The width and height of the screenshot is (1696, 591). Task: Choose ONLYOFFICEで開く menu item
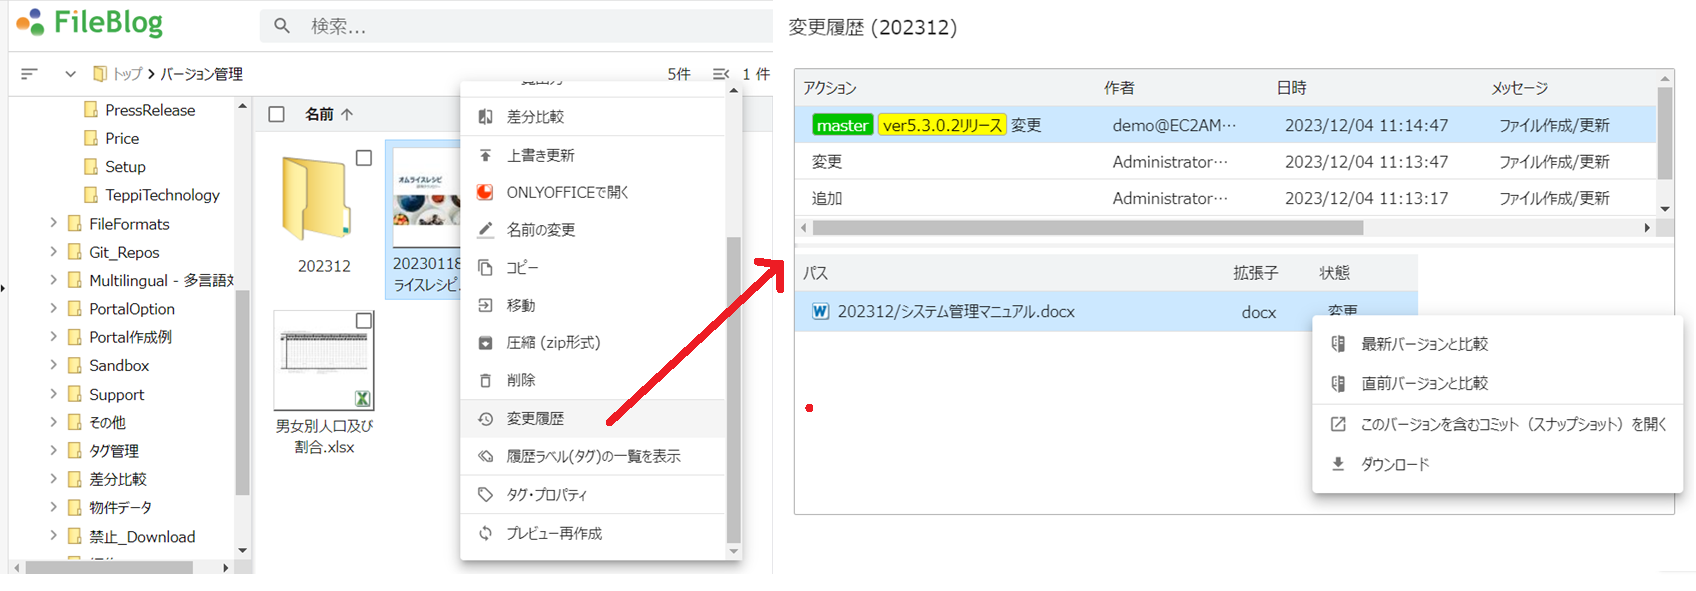pos(593,192)
